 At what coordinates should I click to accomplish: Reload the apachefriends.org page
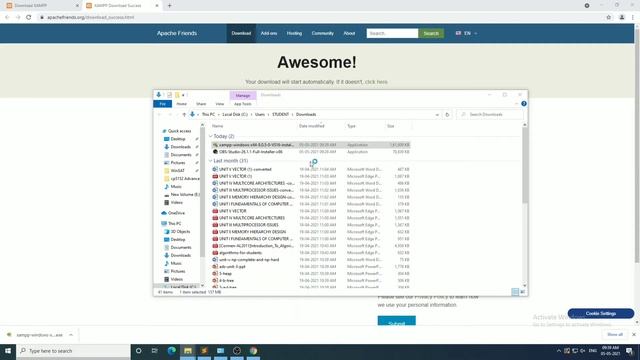29,17
